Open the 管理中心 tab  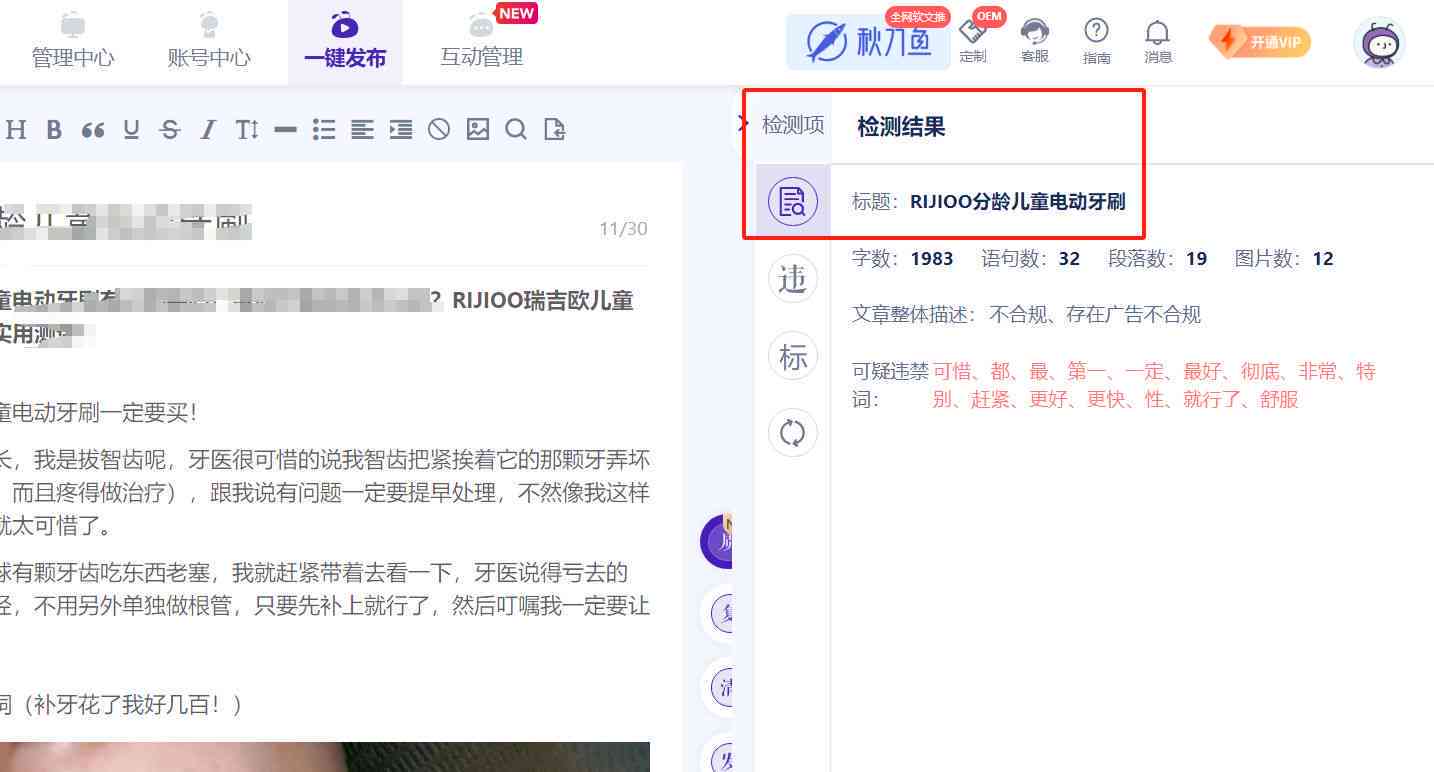coord(72,40)
